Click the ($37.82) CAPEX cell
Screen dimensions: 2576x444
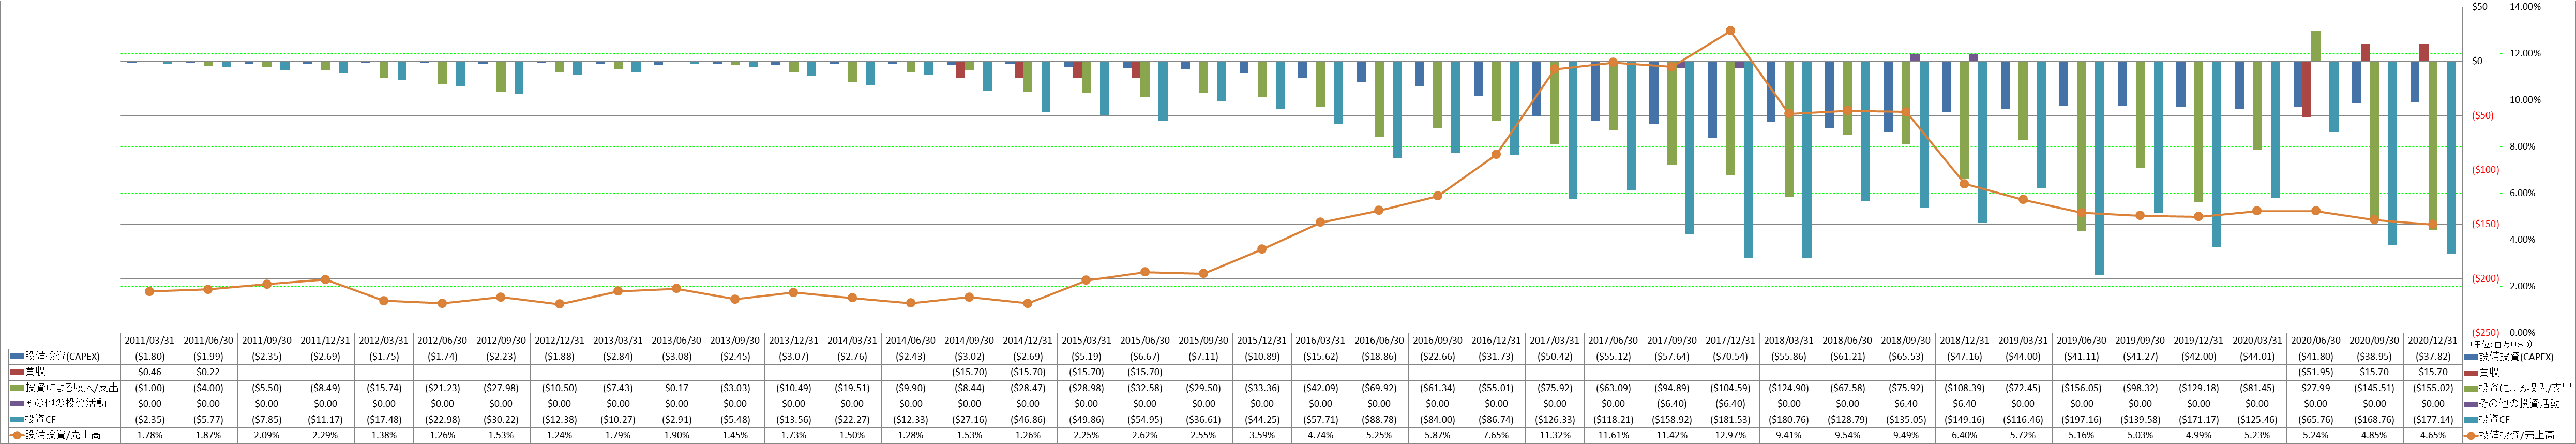2434,356
